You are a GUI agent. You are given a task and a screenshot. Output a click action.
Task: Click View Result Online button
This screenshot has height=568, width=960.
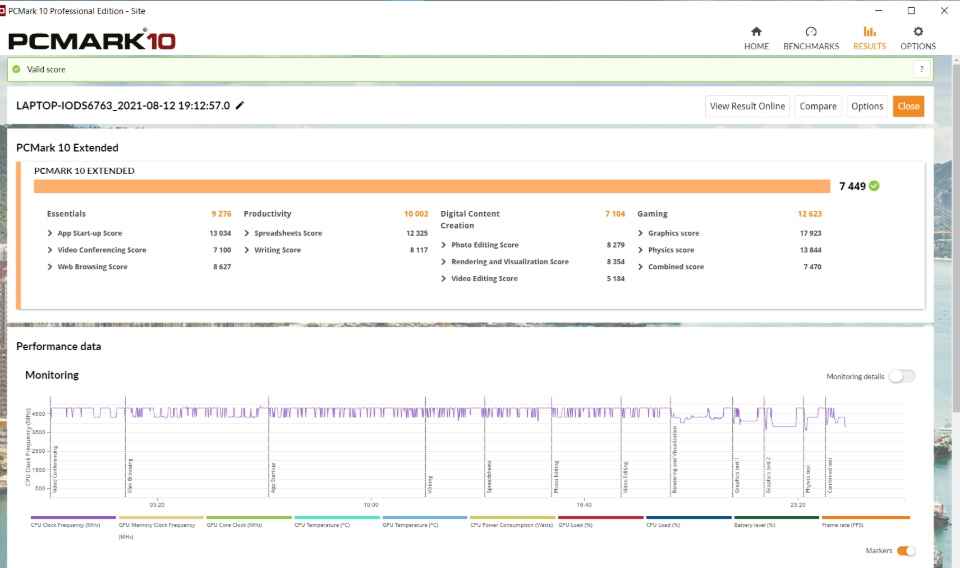(747, 106)
